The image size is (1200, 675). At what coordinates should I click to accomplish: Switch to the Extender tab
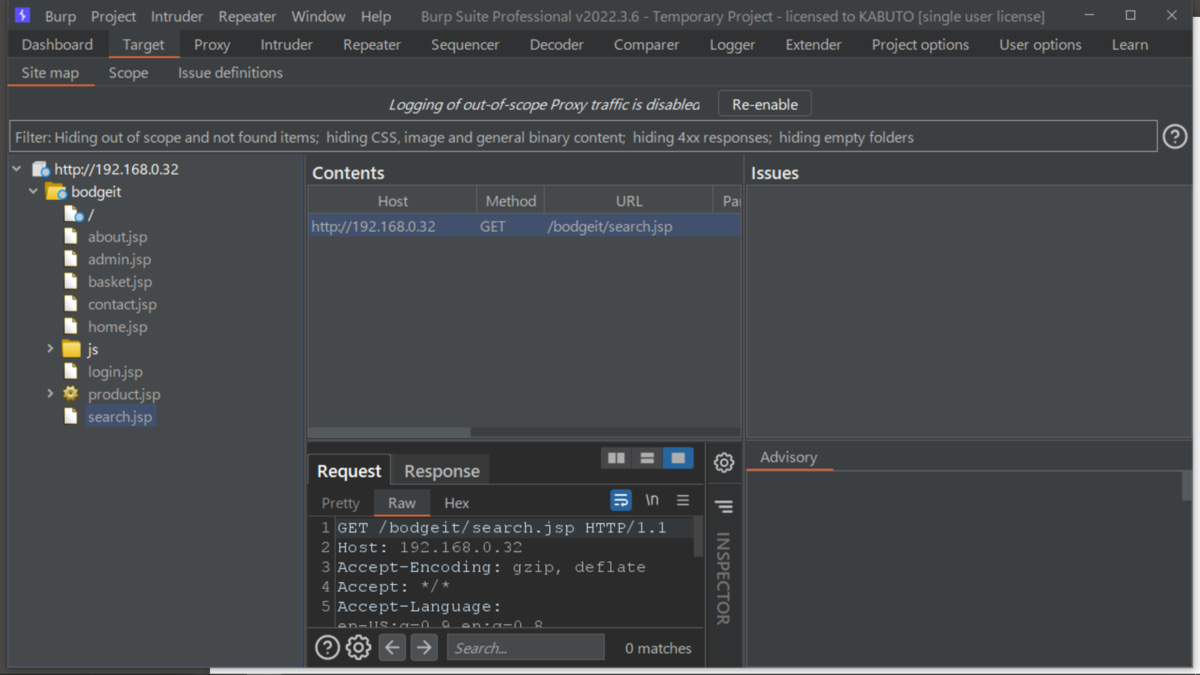tap(814, 45)
